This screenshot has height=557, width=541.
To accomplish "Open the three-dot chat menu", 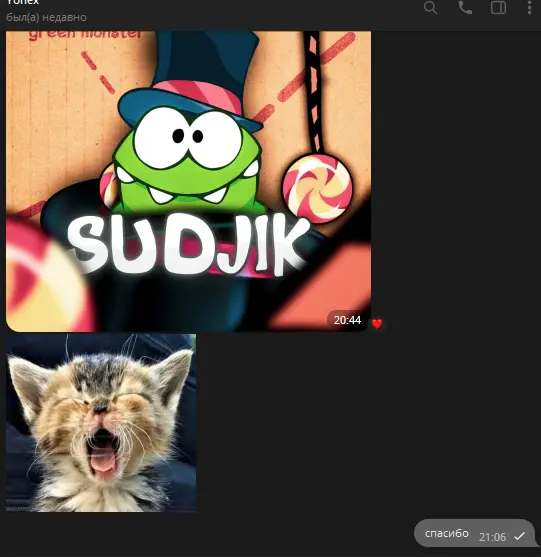I will click(x=529, y=7).
